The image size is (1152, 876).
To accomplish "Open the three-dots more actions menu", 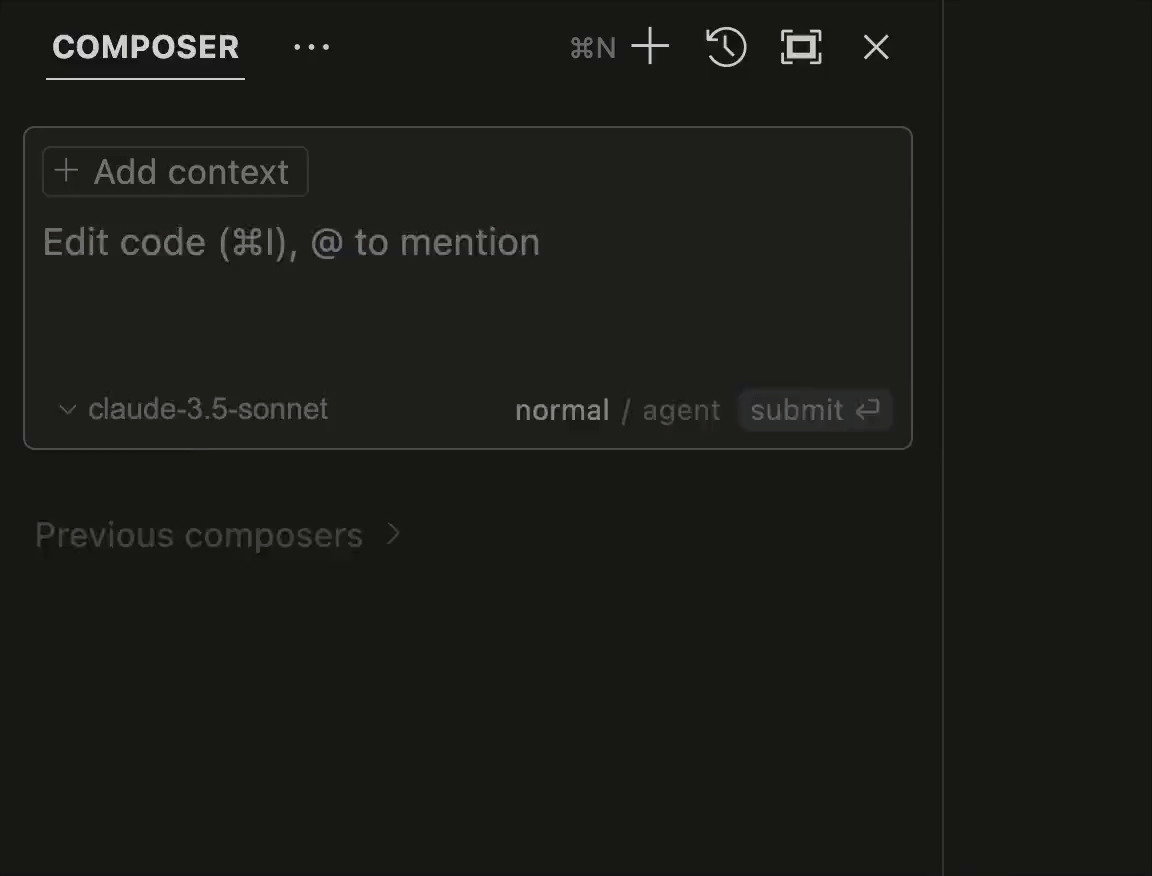I will coord(311,47).
